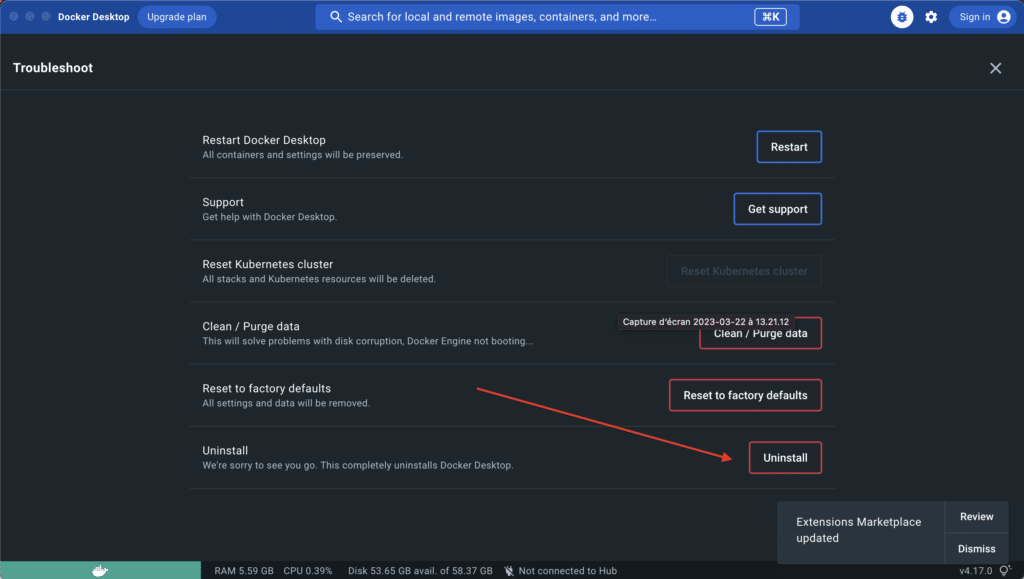Click the 'All settings and data will be removed.' text
The height and width of the screenshot is (579, 1024).
click(x=286, y=403)
